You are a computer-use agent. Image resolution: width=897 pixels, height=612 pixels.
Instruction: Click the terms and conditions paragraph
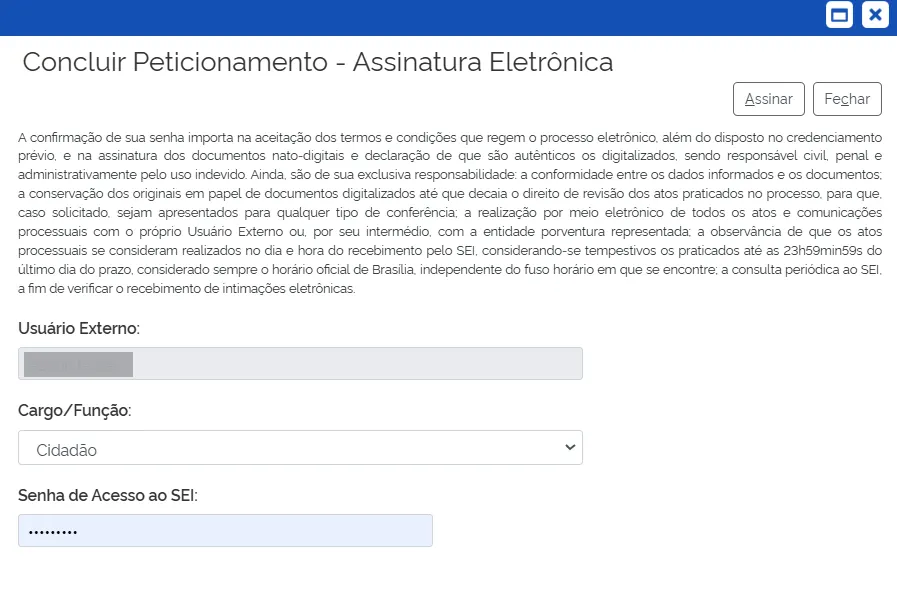tap(450, 212)
